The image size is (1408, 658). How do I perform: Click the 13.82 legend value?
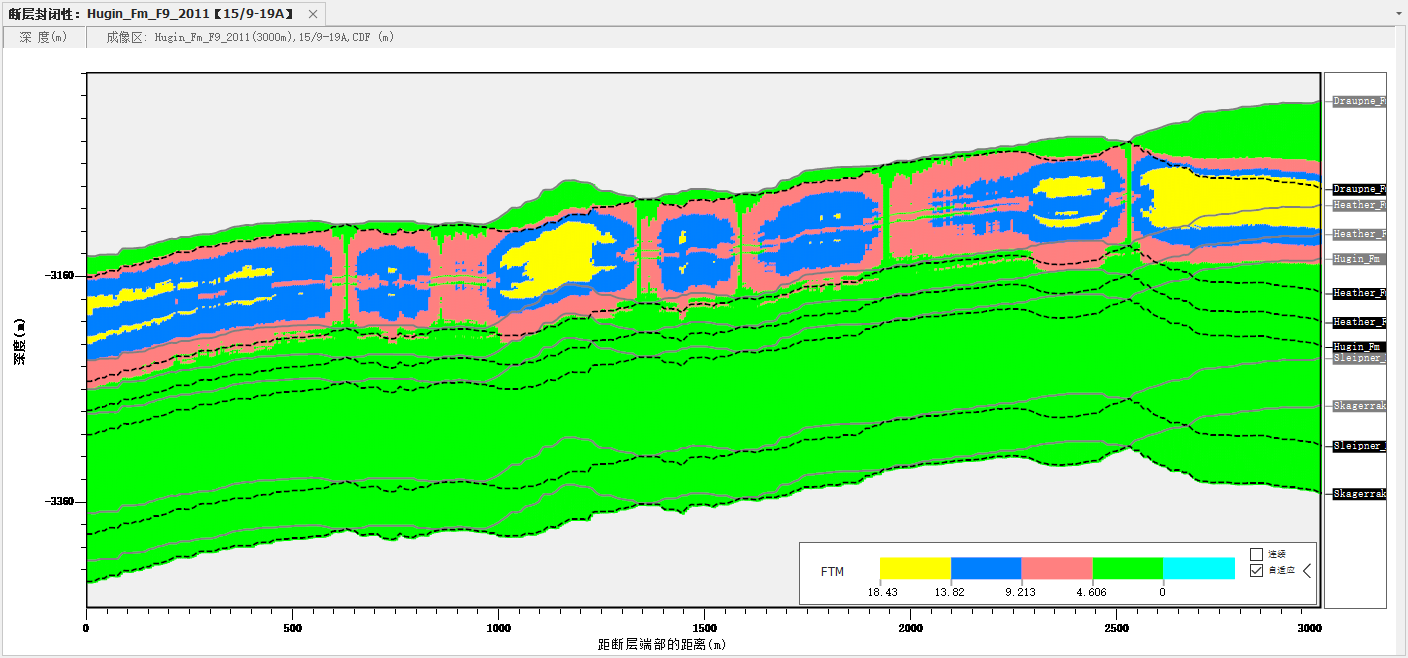[x=951, y=592]
